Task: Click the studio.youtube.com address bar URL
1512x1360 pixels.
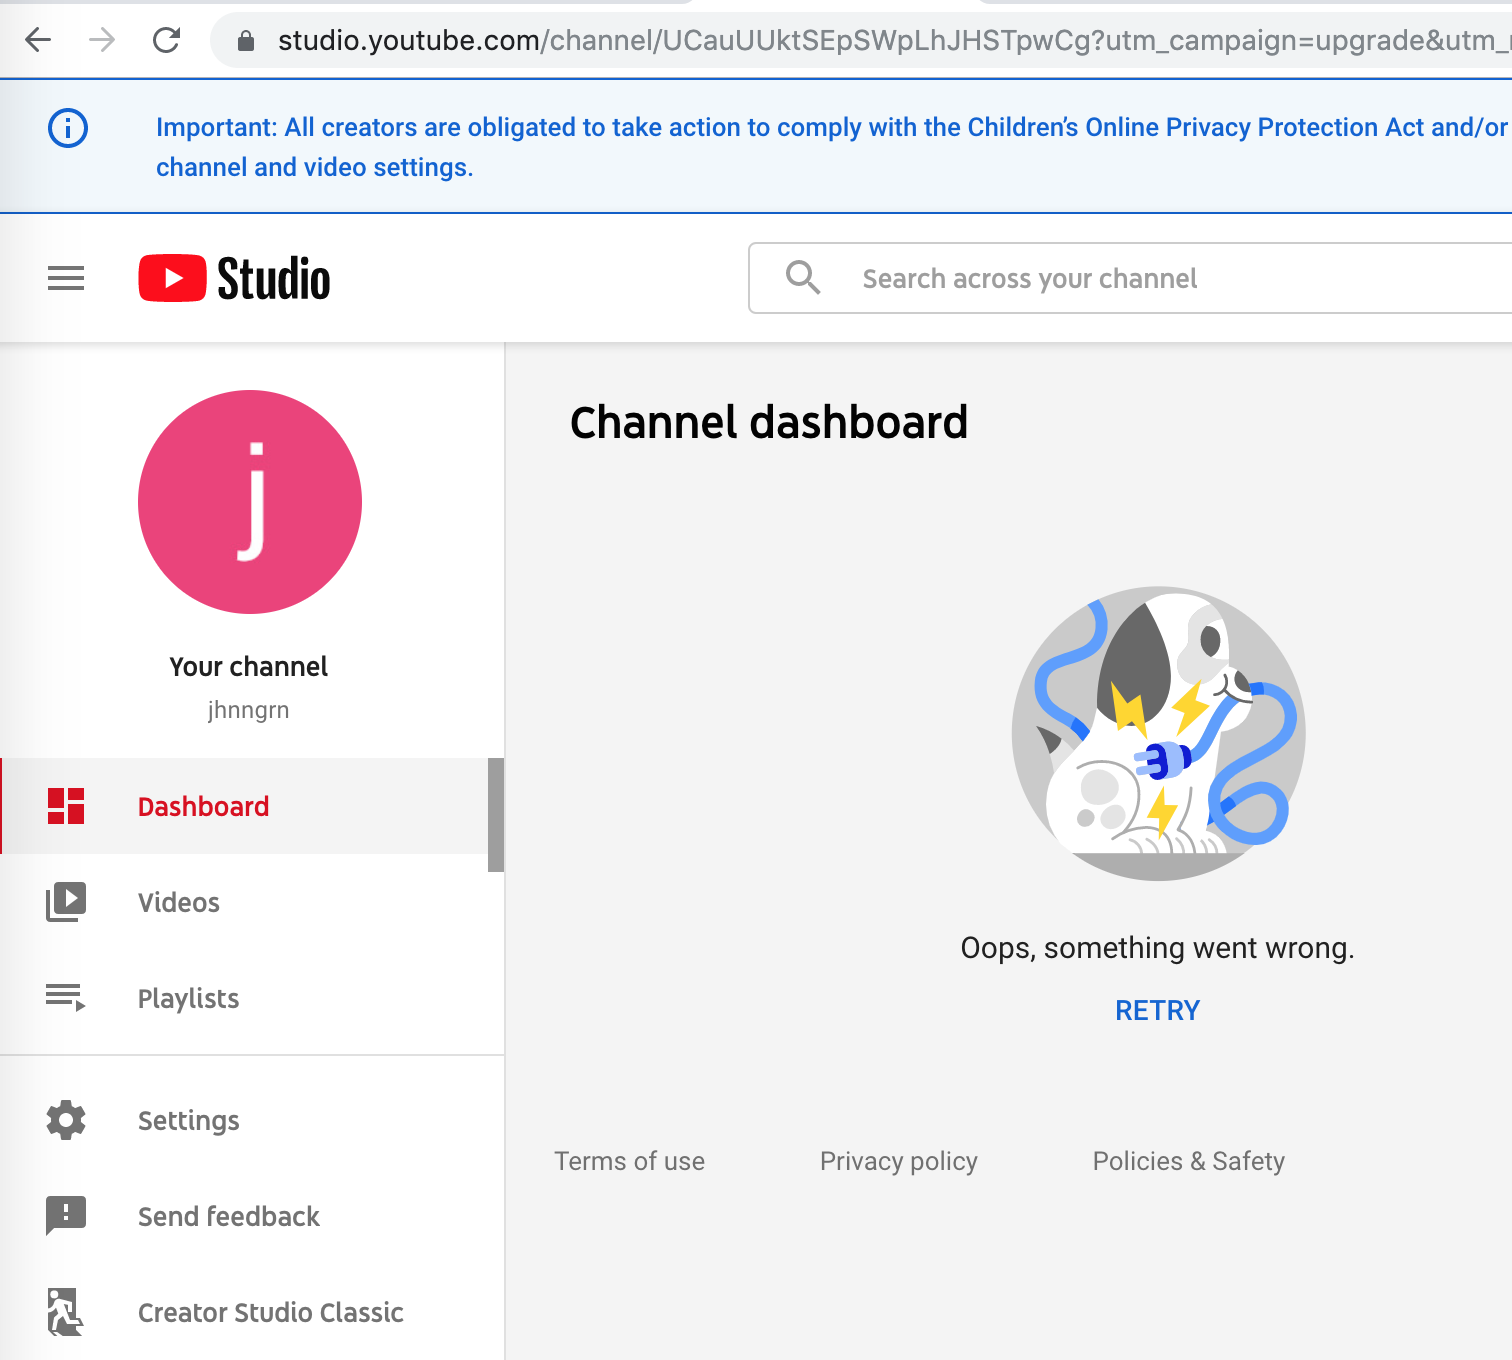Action: (x=894, y=40)
